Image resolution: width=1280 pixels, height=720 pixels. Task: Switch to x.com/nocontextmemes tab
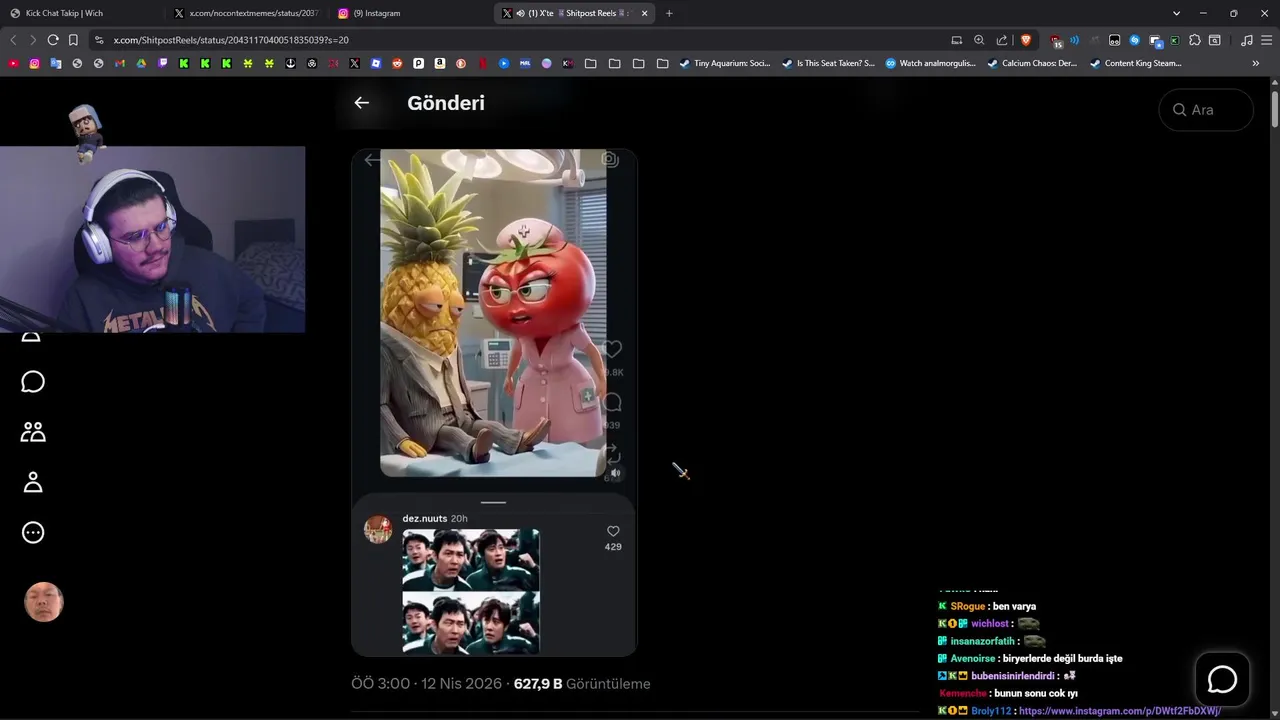coord(246,13)
